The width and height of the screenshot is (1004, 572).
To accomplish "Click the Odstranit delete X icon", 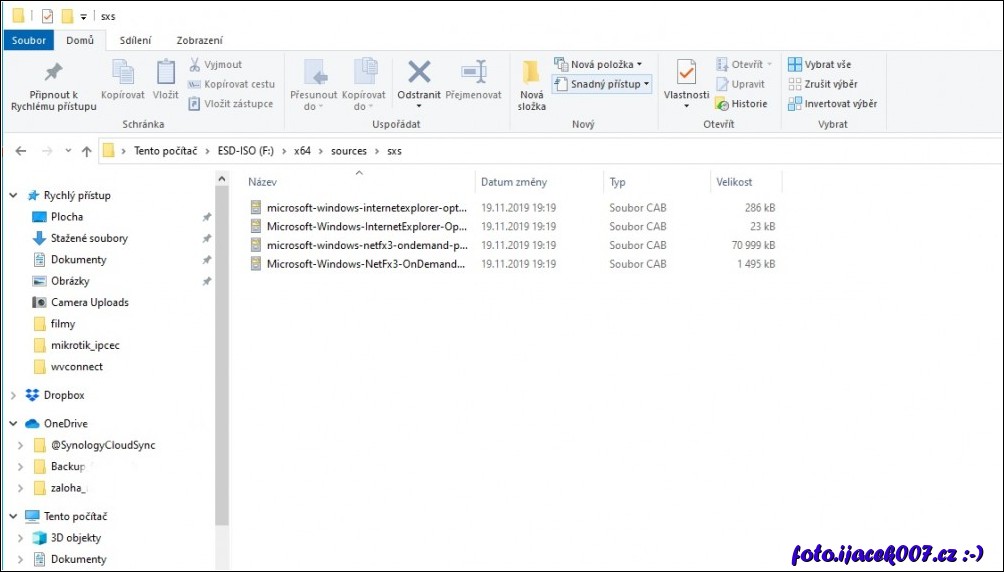I will (419, 72).
